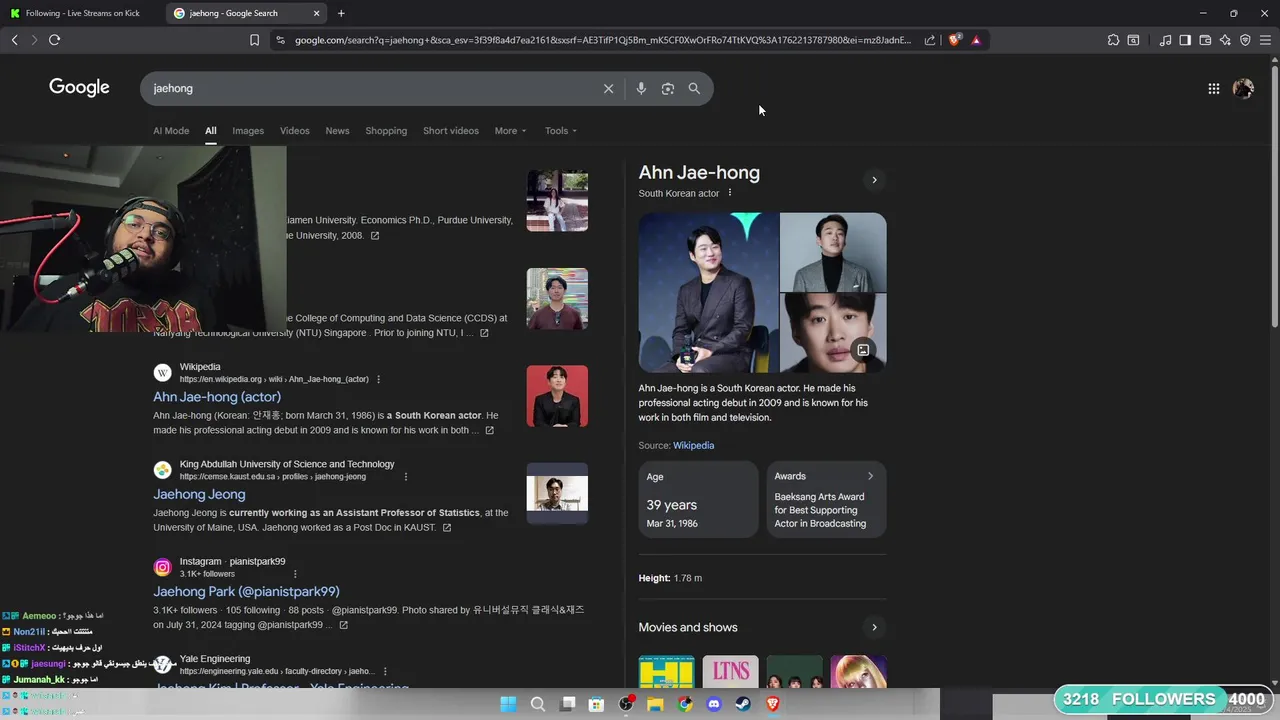Screen dimensions: 1280x720
Task: Open the Google apps grid
Action: (1213, 88)
